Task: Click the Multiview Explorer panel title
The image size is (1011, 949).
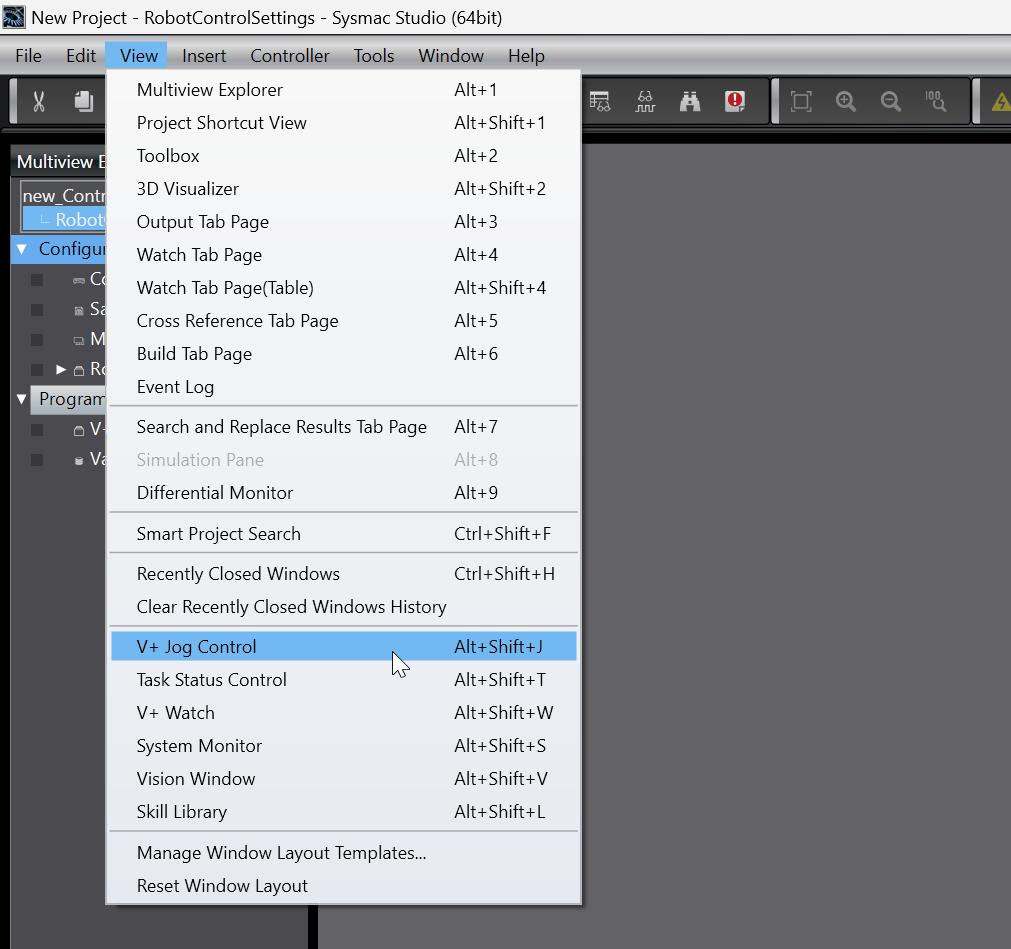Action: point(61,162)
